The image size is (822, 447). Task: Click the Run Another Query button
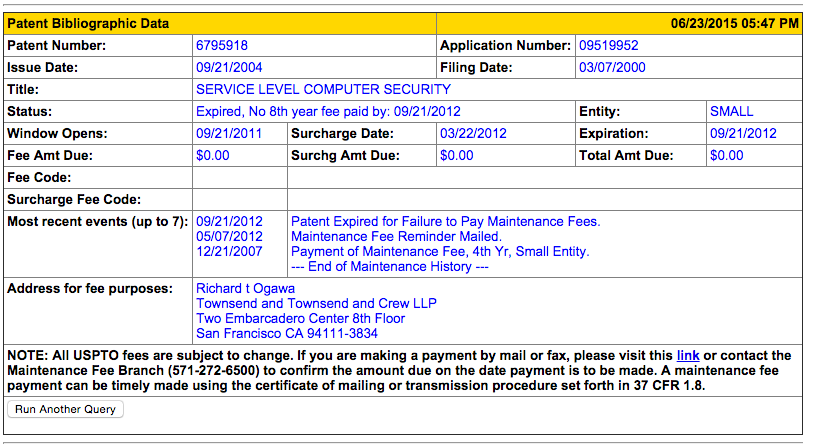(x=65, y=409)
